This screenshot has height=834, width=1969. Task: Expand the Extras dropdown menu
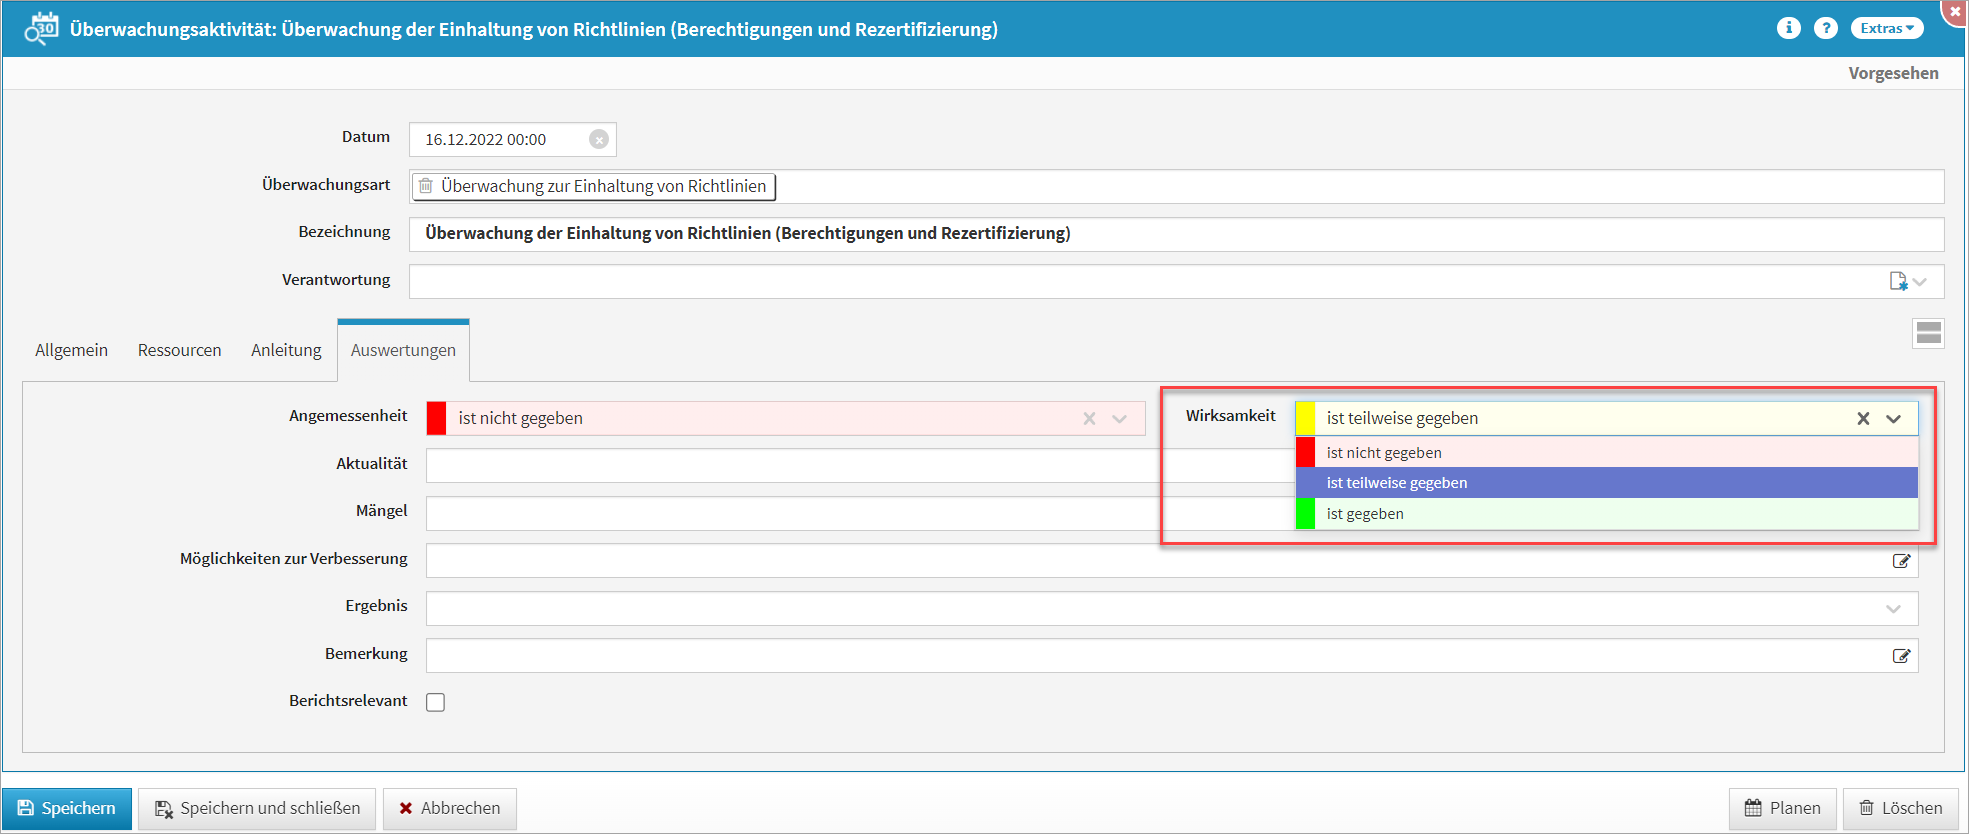[1886, 28]
